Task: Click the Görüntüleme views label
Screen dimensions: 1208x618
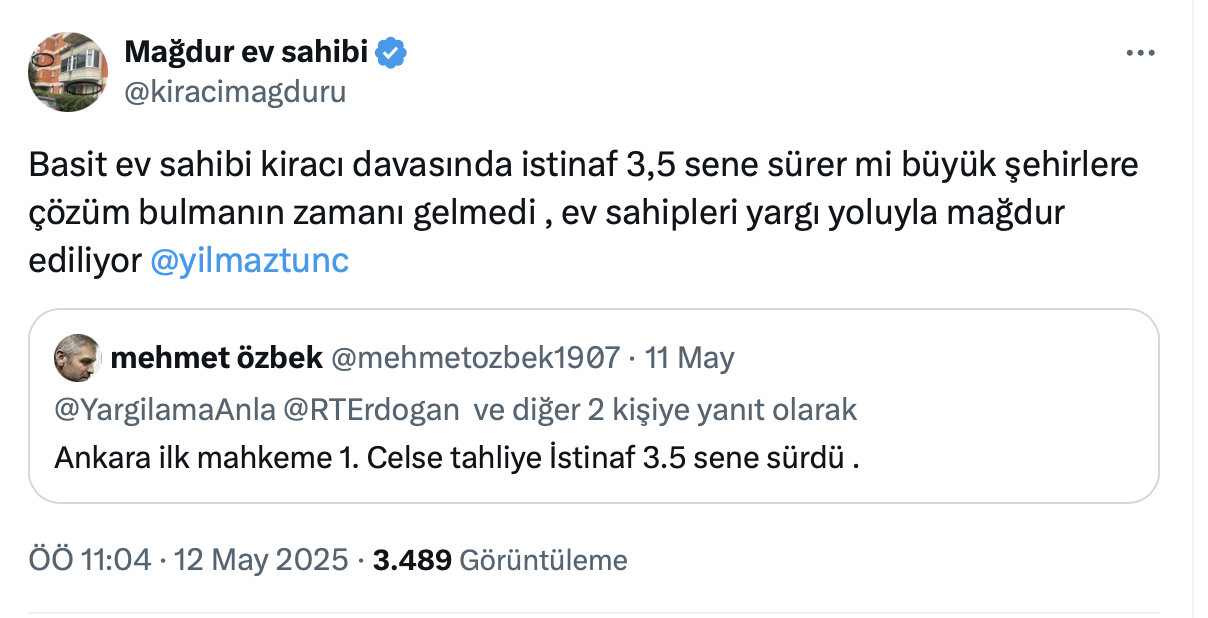Action: (543, 561)
